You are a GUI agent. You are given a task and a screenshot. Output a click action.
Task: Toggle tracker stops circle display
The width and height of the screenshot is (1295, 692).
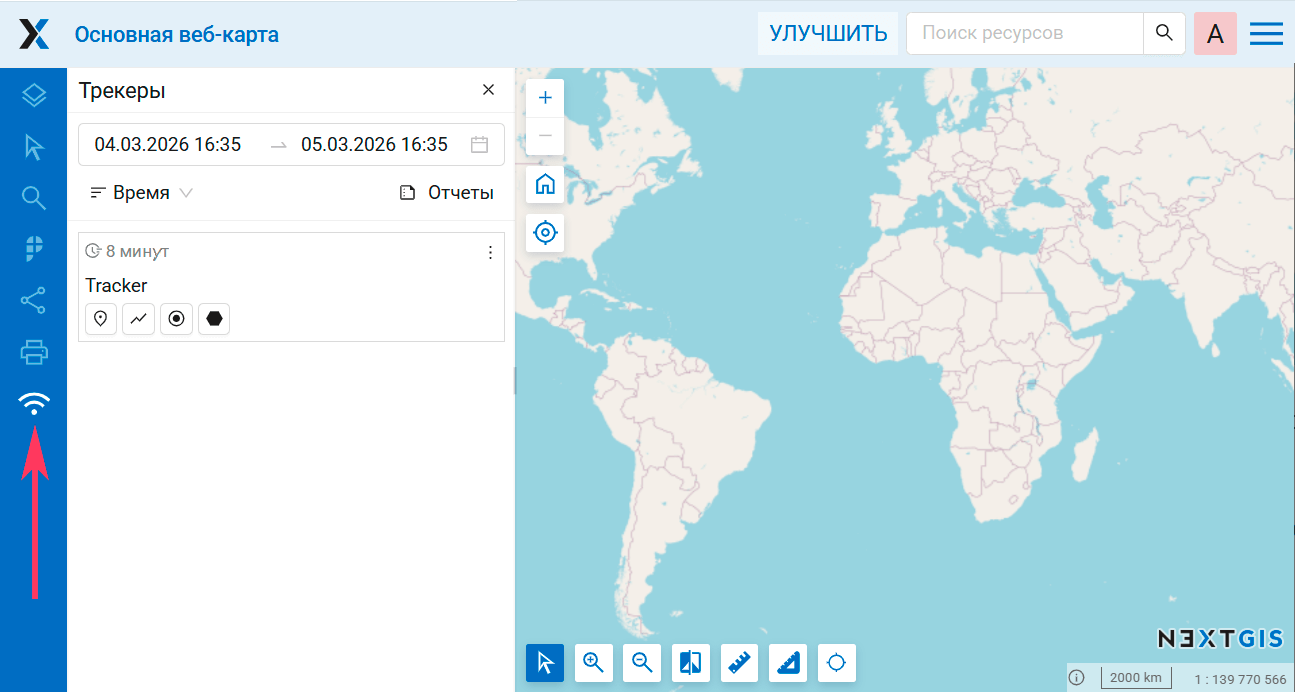pos(176,319)
